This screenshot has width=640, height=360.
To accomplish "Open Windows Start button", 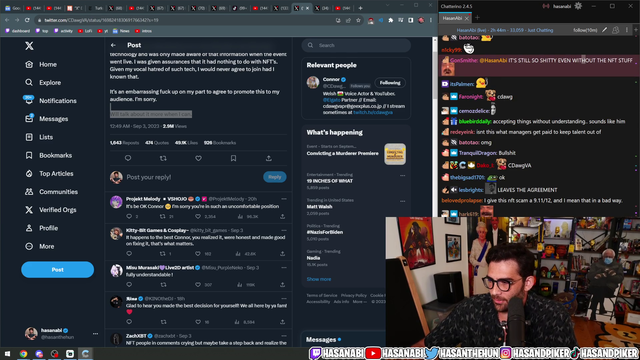I will [7, 353].
